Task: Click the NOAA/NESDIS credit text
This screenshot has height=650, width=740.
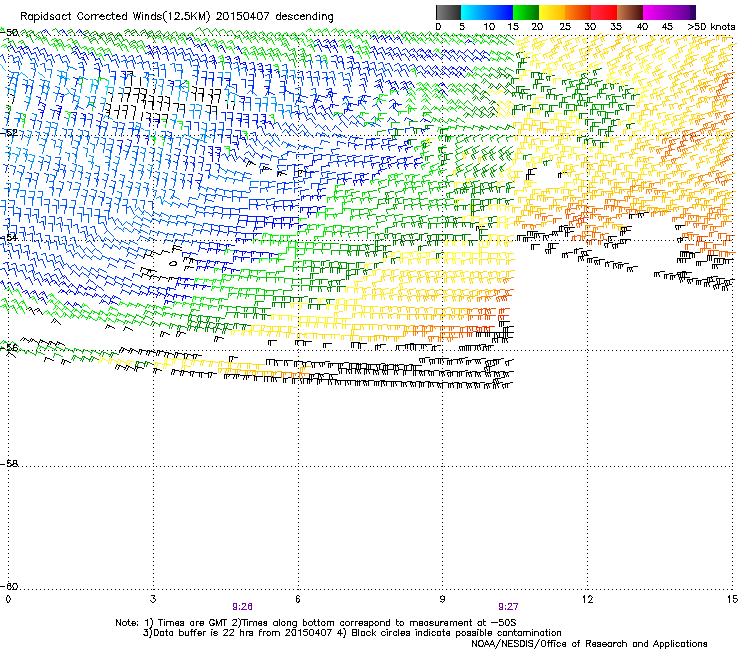Action: (x=589, y=643)
